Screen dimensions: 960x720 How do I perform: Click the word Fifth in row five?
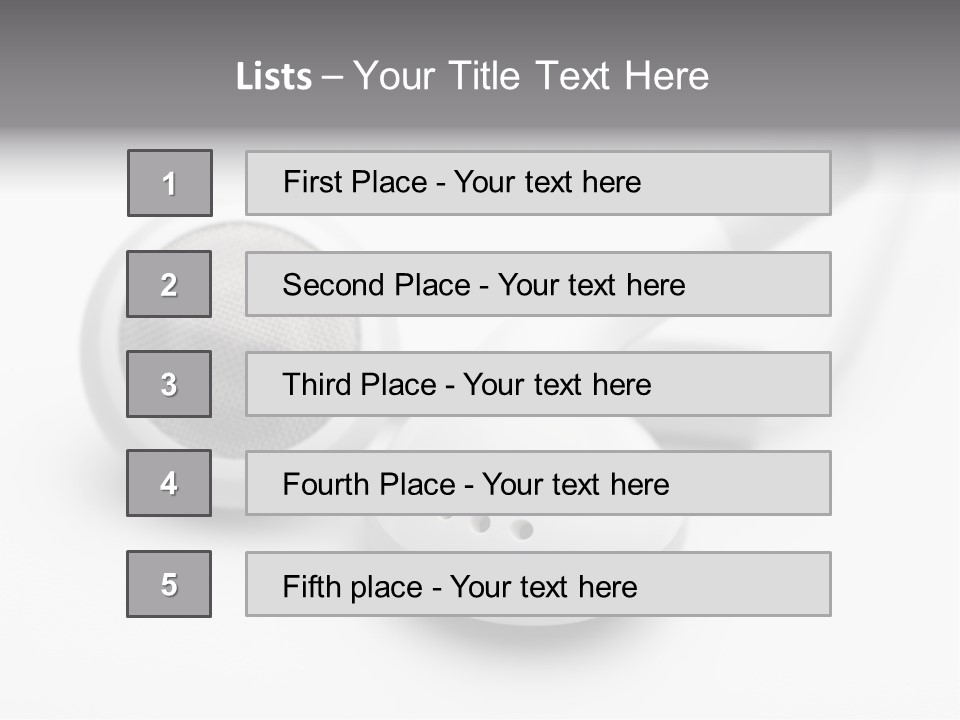pyautogui.click(x=311, y=586)
